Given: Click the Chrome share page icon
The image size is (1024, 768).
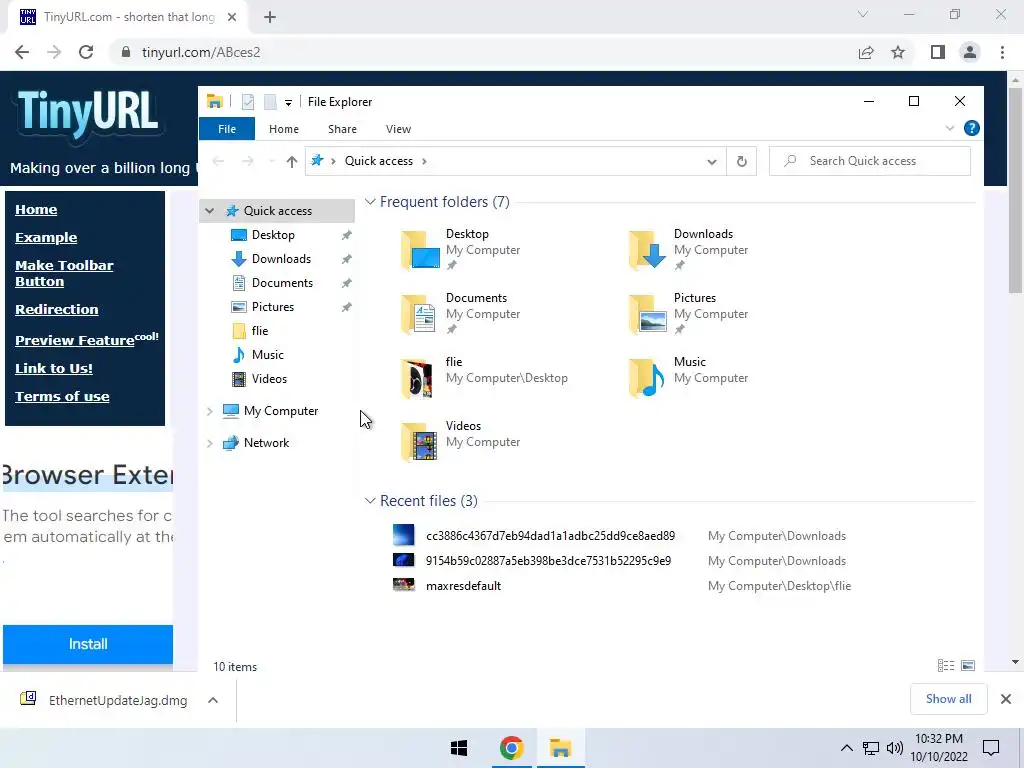Looking at the screenshot, I should tap(866, 52).
